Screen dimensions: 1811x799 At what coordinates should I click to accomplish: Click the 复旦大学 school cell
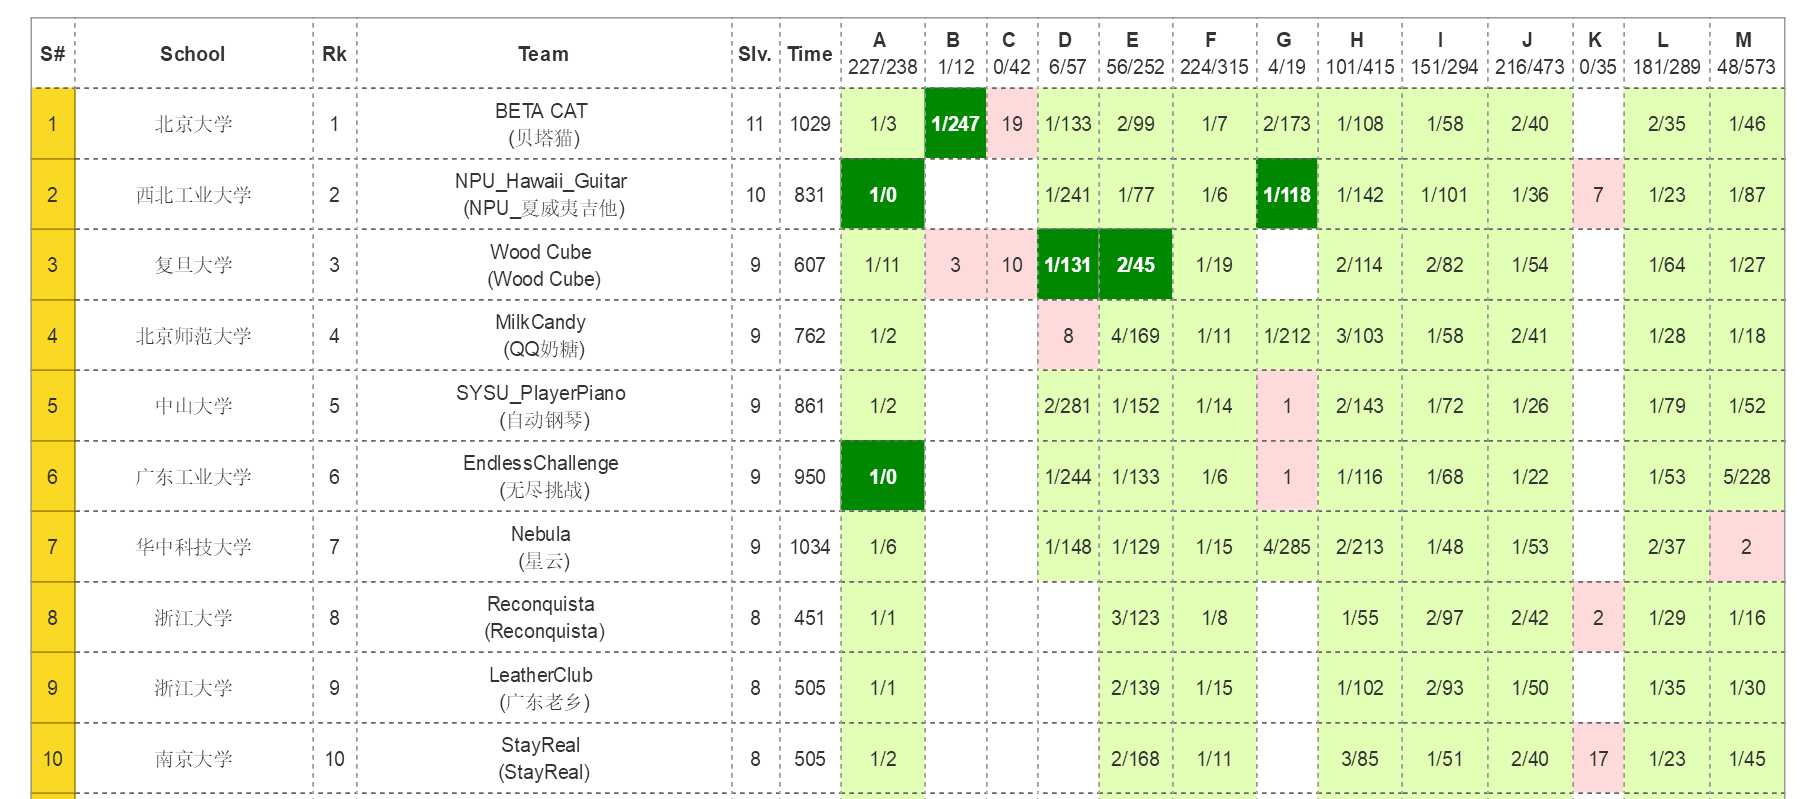coord(193,265)
